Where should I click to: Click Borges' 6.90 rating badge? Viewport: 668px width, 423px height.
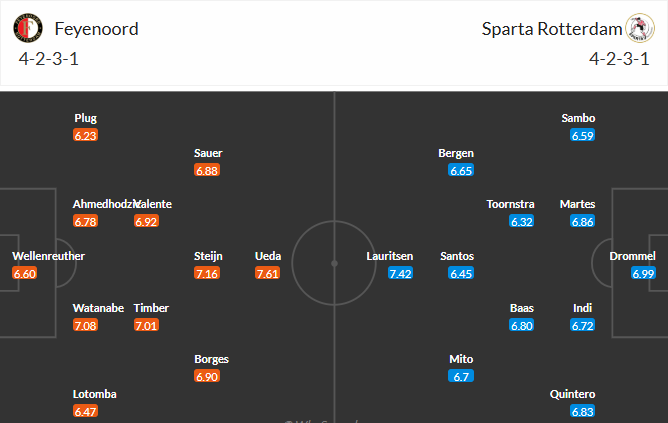(x=207, y=377)
